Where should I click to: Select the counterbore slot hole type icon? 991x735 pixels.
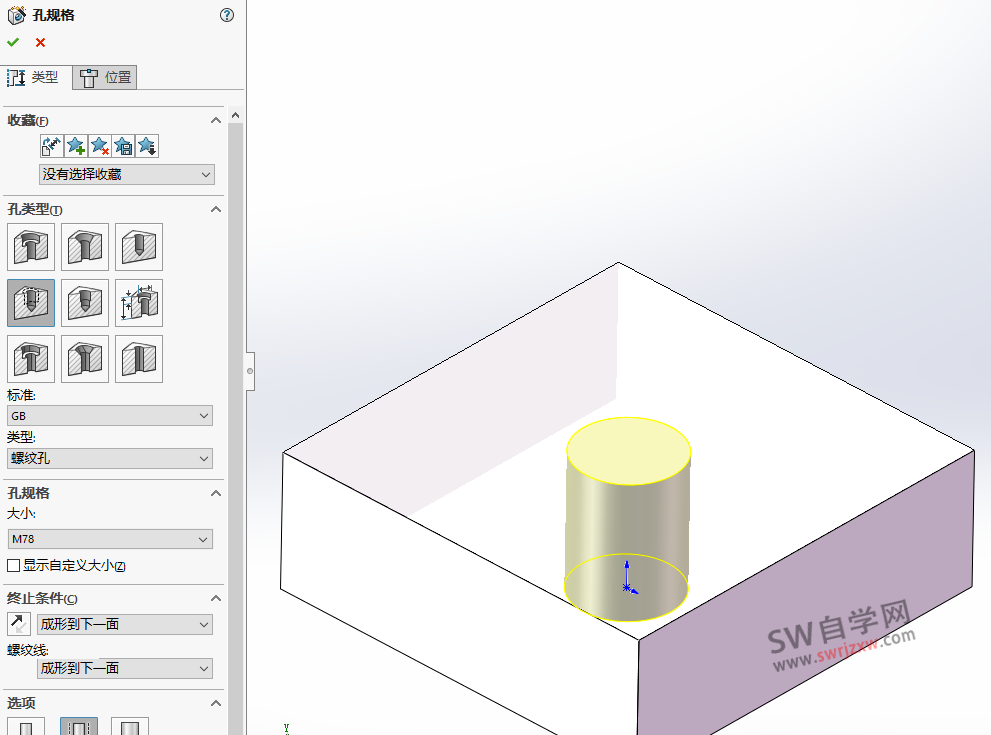click(x=31, y=357)
